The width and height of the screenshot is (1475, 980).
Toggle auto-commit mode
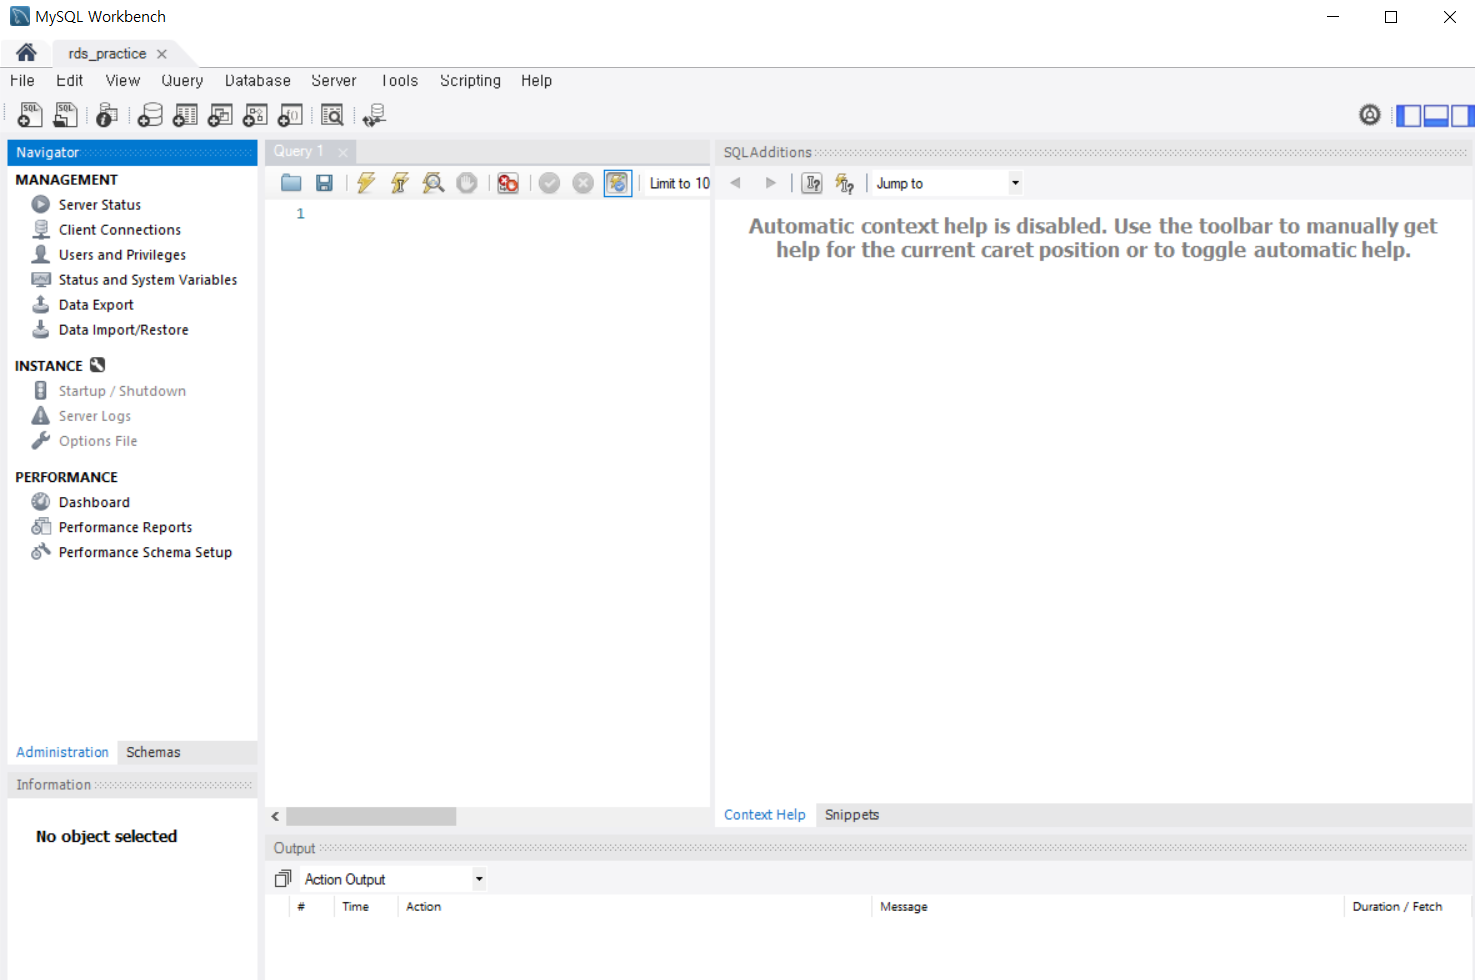(618, 183)
